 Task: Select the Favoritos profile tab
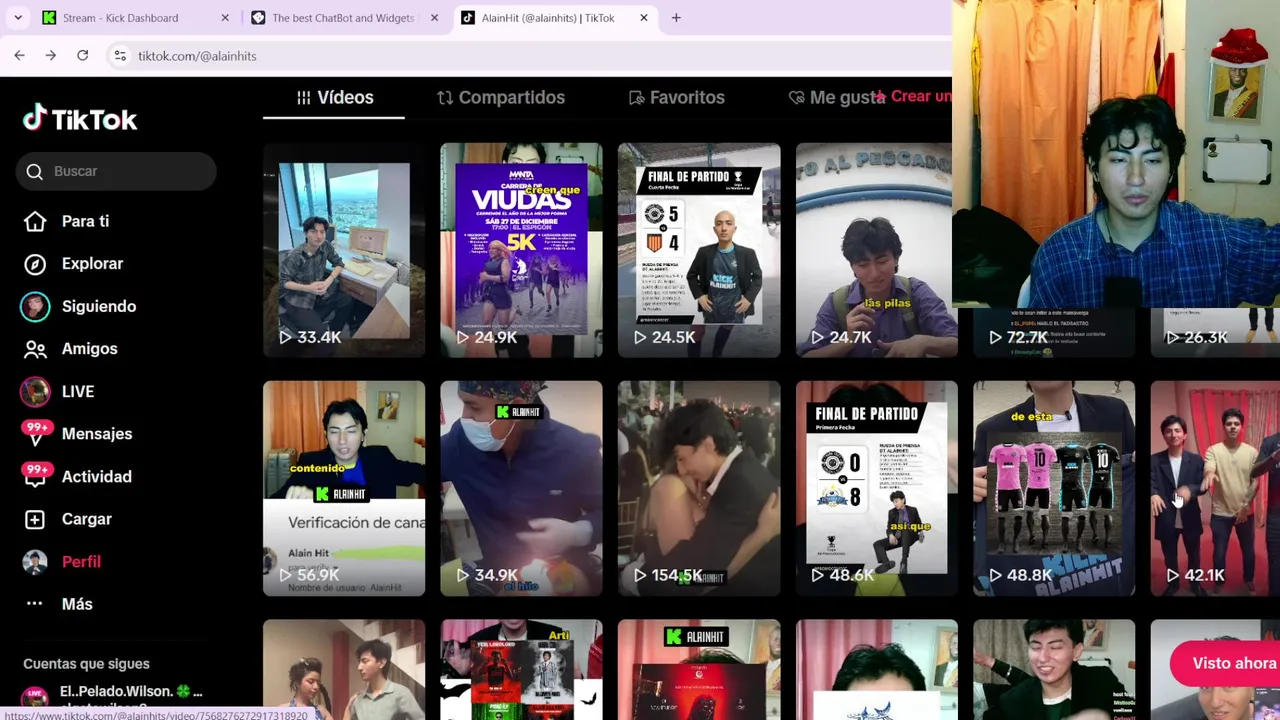(677, 97)
